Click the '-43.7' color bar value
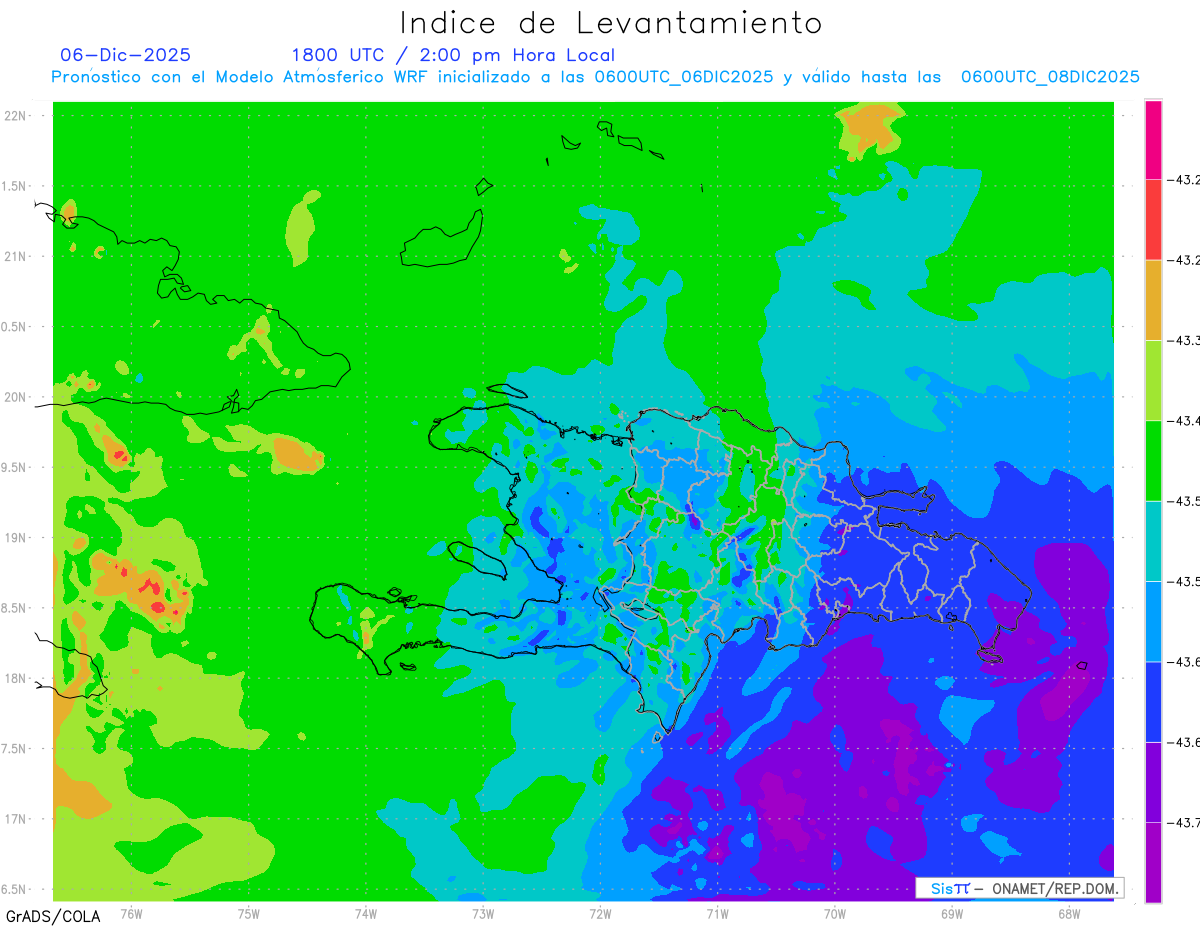 1184,822
